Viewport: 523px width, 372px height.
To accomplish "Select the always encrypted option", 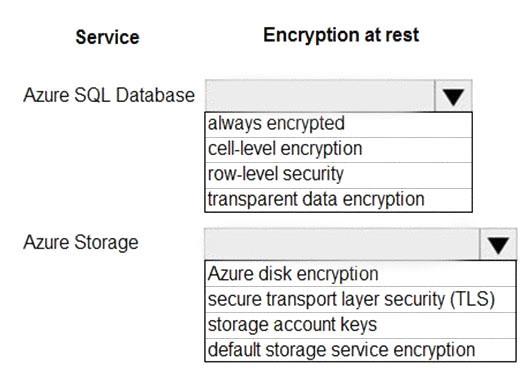I will coord(339,125).
